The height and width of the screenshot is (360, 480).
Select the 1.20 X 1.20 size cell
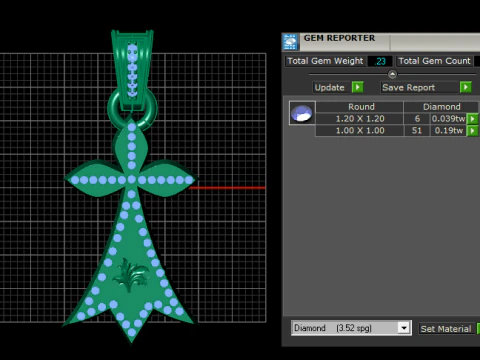pyautogui.click(x=360, y=119)
